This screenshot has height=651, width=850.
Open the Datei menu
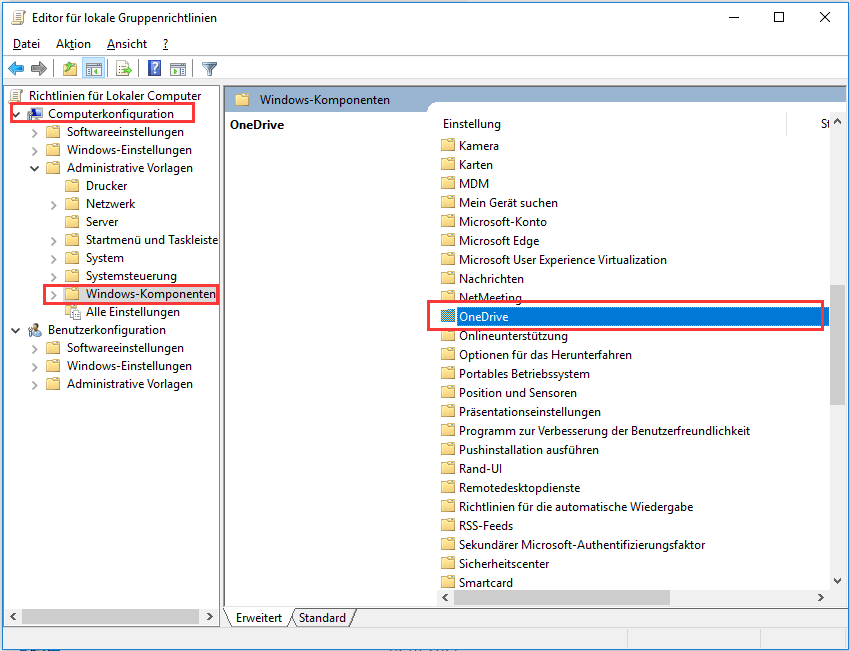27,44
